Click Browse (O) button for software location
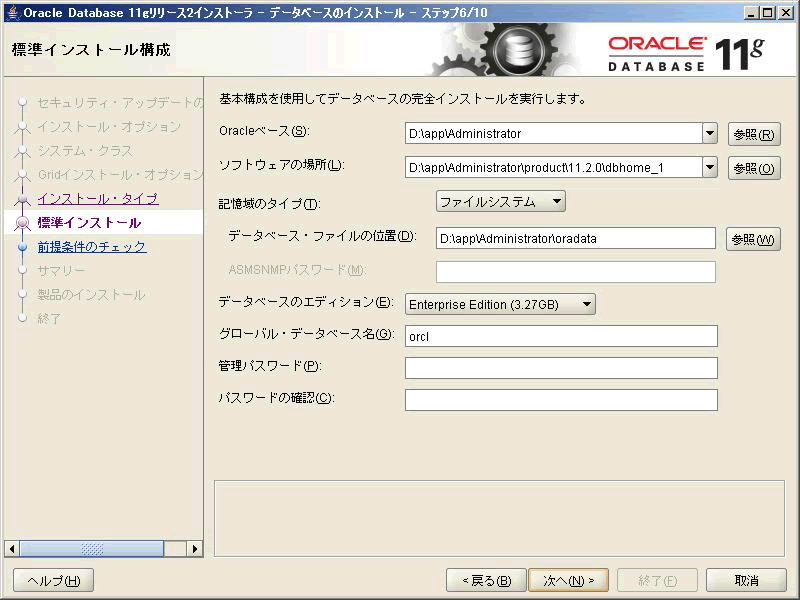Image resolution: width=800 pixels, height=600 pixels. (753, 168)
